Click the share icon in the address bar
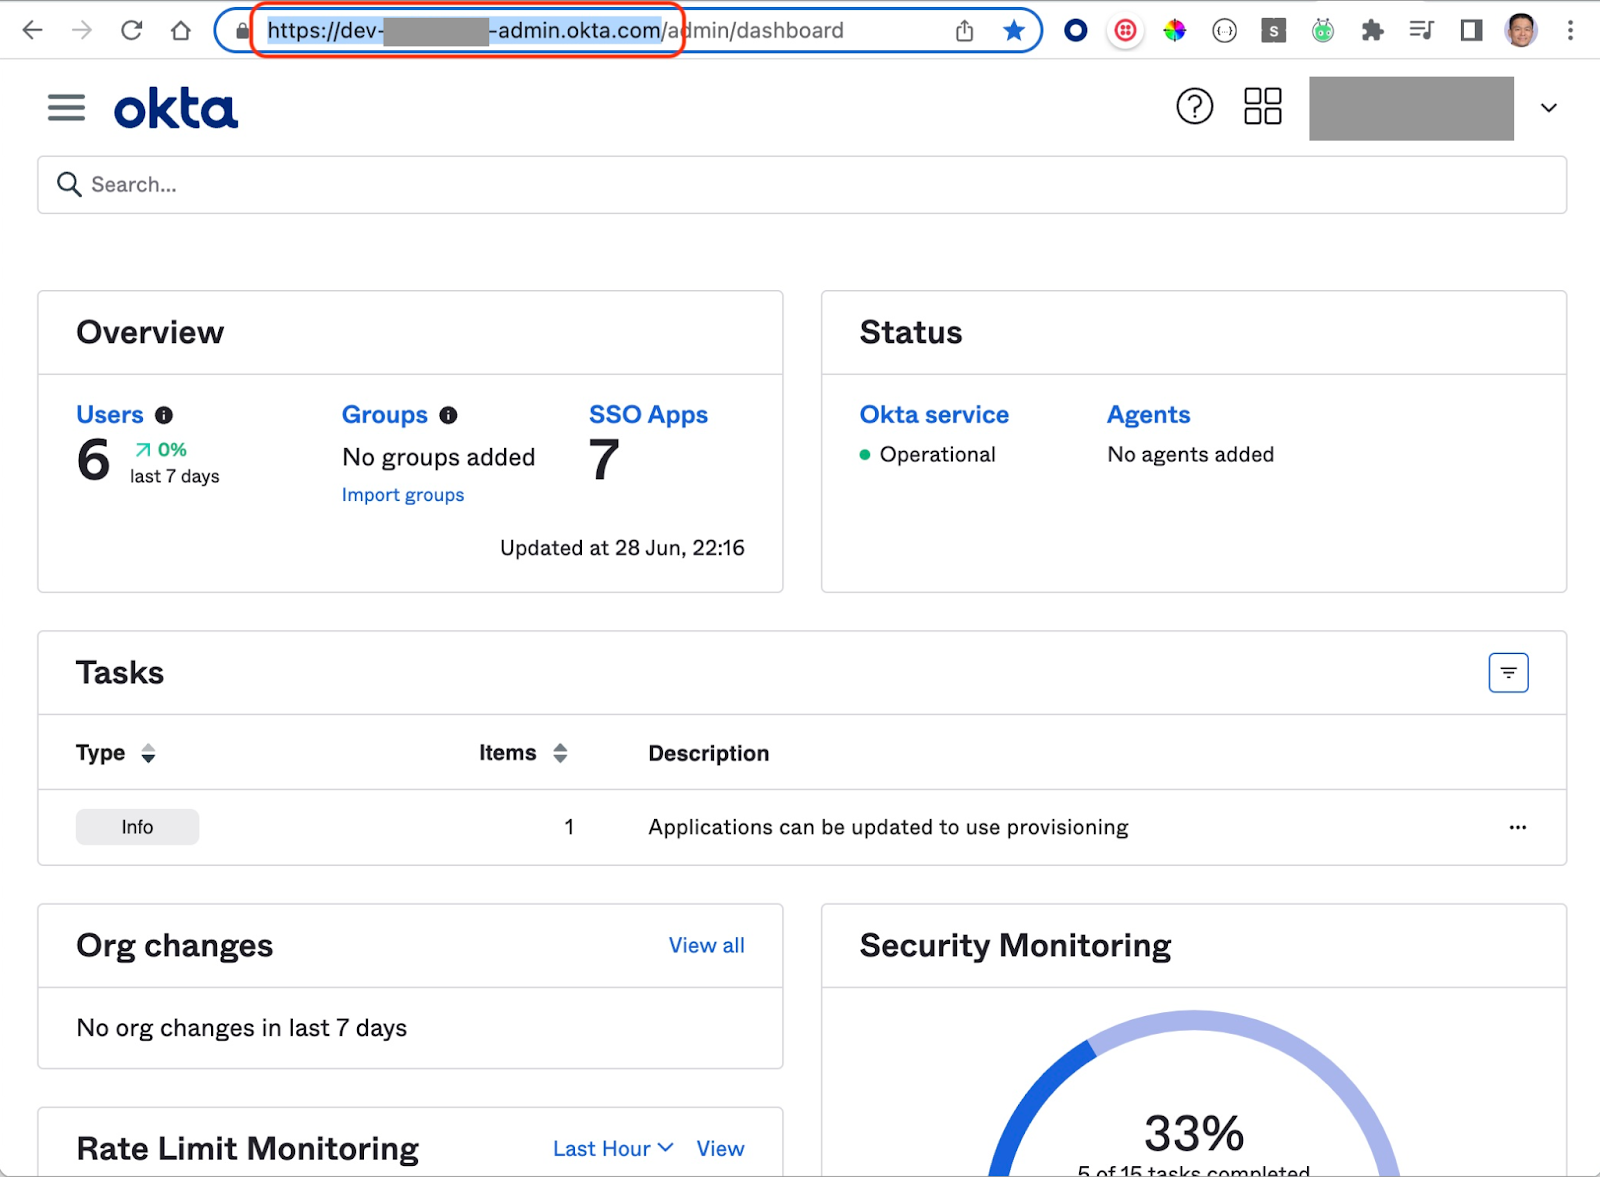 pos(964,31)
